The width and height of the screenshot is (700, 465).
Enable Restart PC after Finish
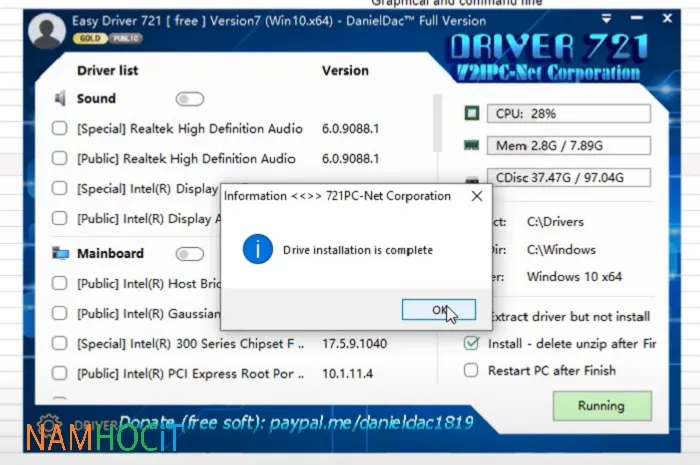click(472, 370)
